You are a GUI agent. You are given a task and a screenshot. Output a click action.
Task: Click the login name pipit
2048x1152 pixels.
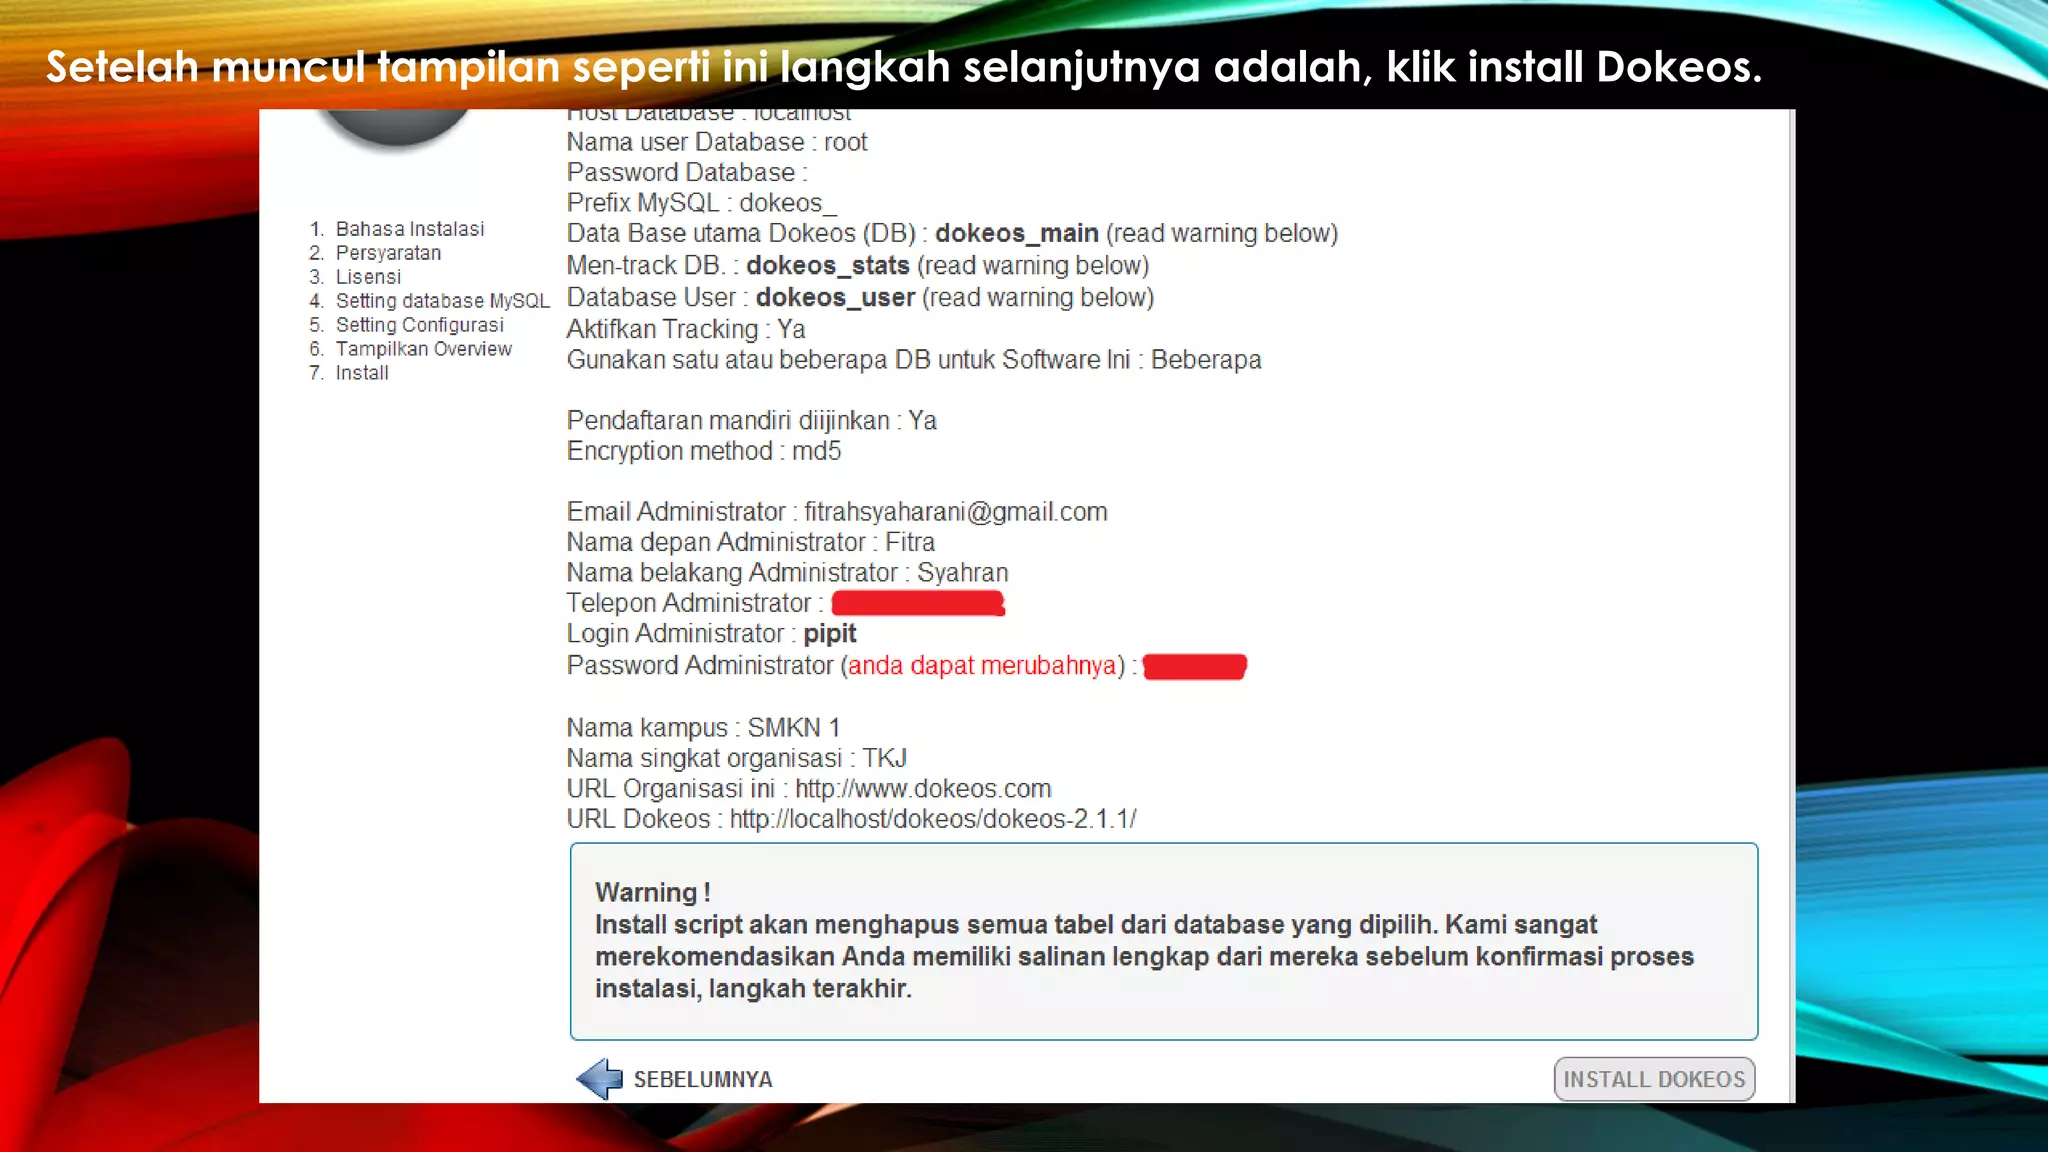[830, 634]
